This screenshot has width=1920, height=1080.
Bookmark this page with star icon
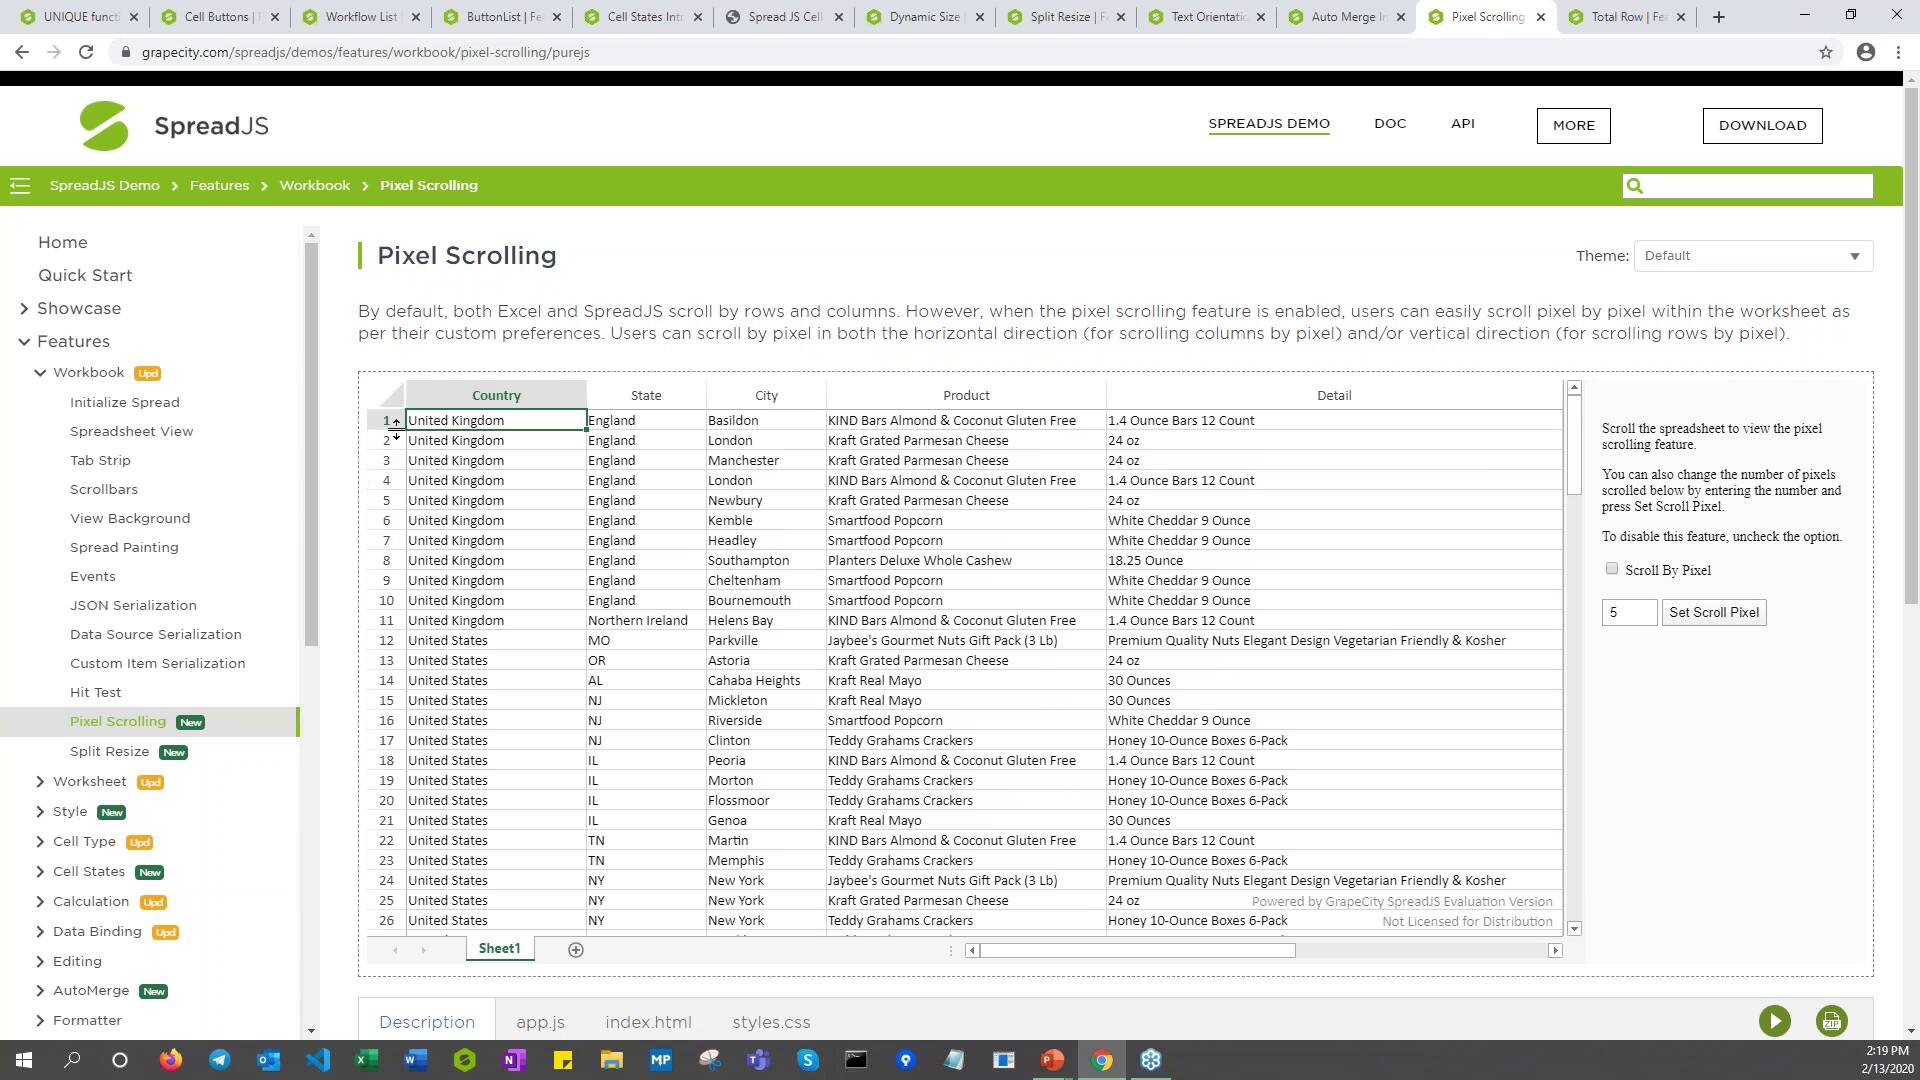pyautogui.click(x=1826, y=52)
